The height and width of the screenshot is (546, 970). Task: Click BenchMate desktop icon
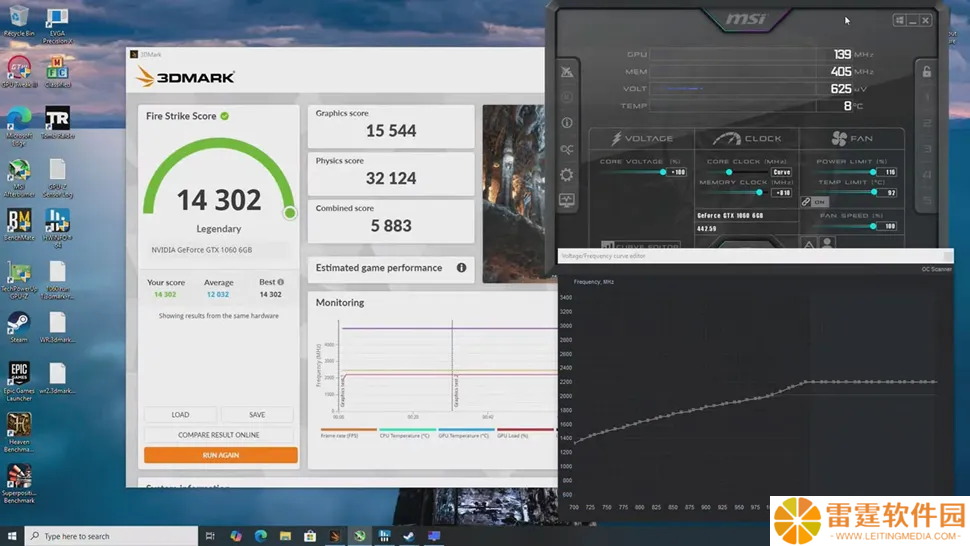(x=19, y=225)
